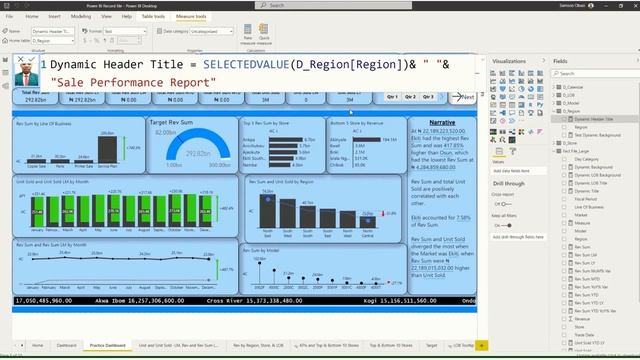
Task: Collapse the D_Region table
Action: pos(554,111)
